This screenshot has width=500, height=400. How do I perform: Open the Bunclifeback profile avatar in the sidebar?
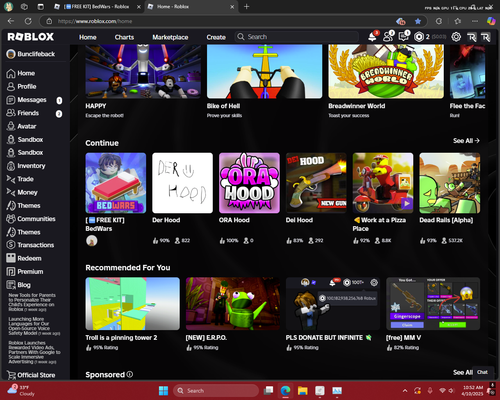click(x=11, y=54)
